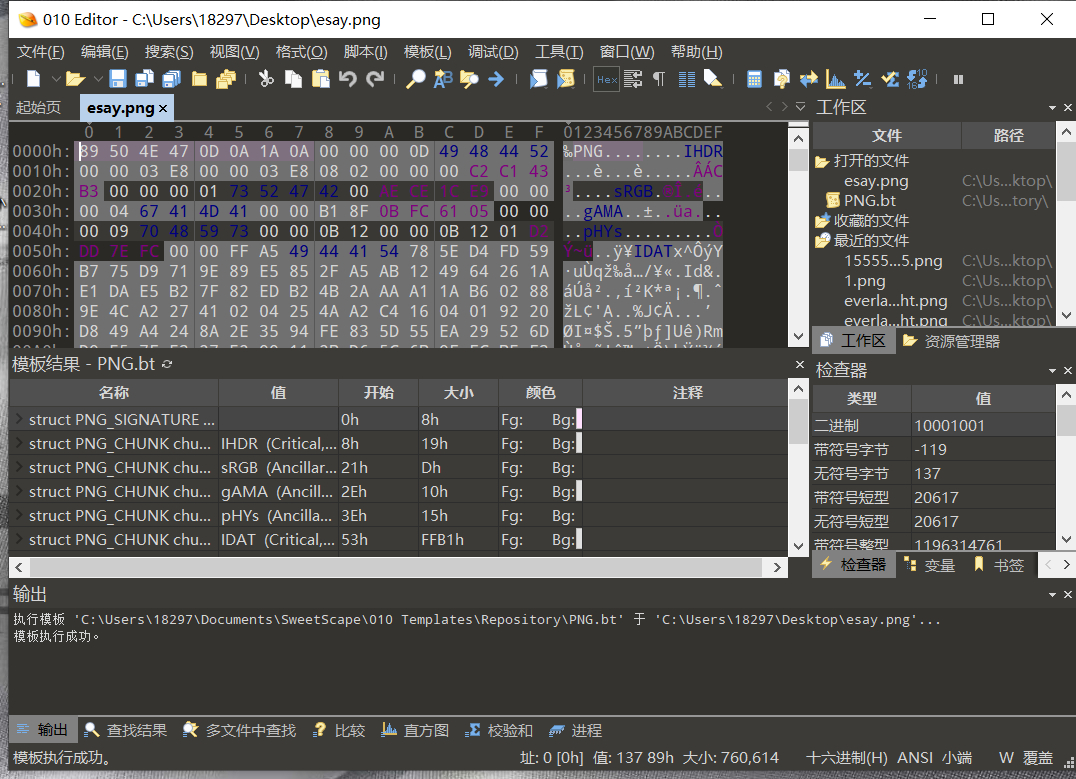This screenshot has width=1076, height=779.
Task: Save the file with the floppy icon
Action: (x=118, y=79)
